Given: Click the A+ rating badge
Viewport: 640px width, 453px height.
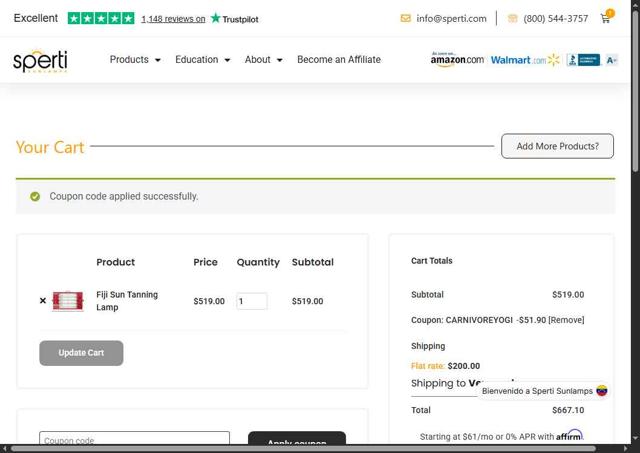Looking at the screenshot, I should tap(611, 60).
